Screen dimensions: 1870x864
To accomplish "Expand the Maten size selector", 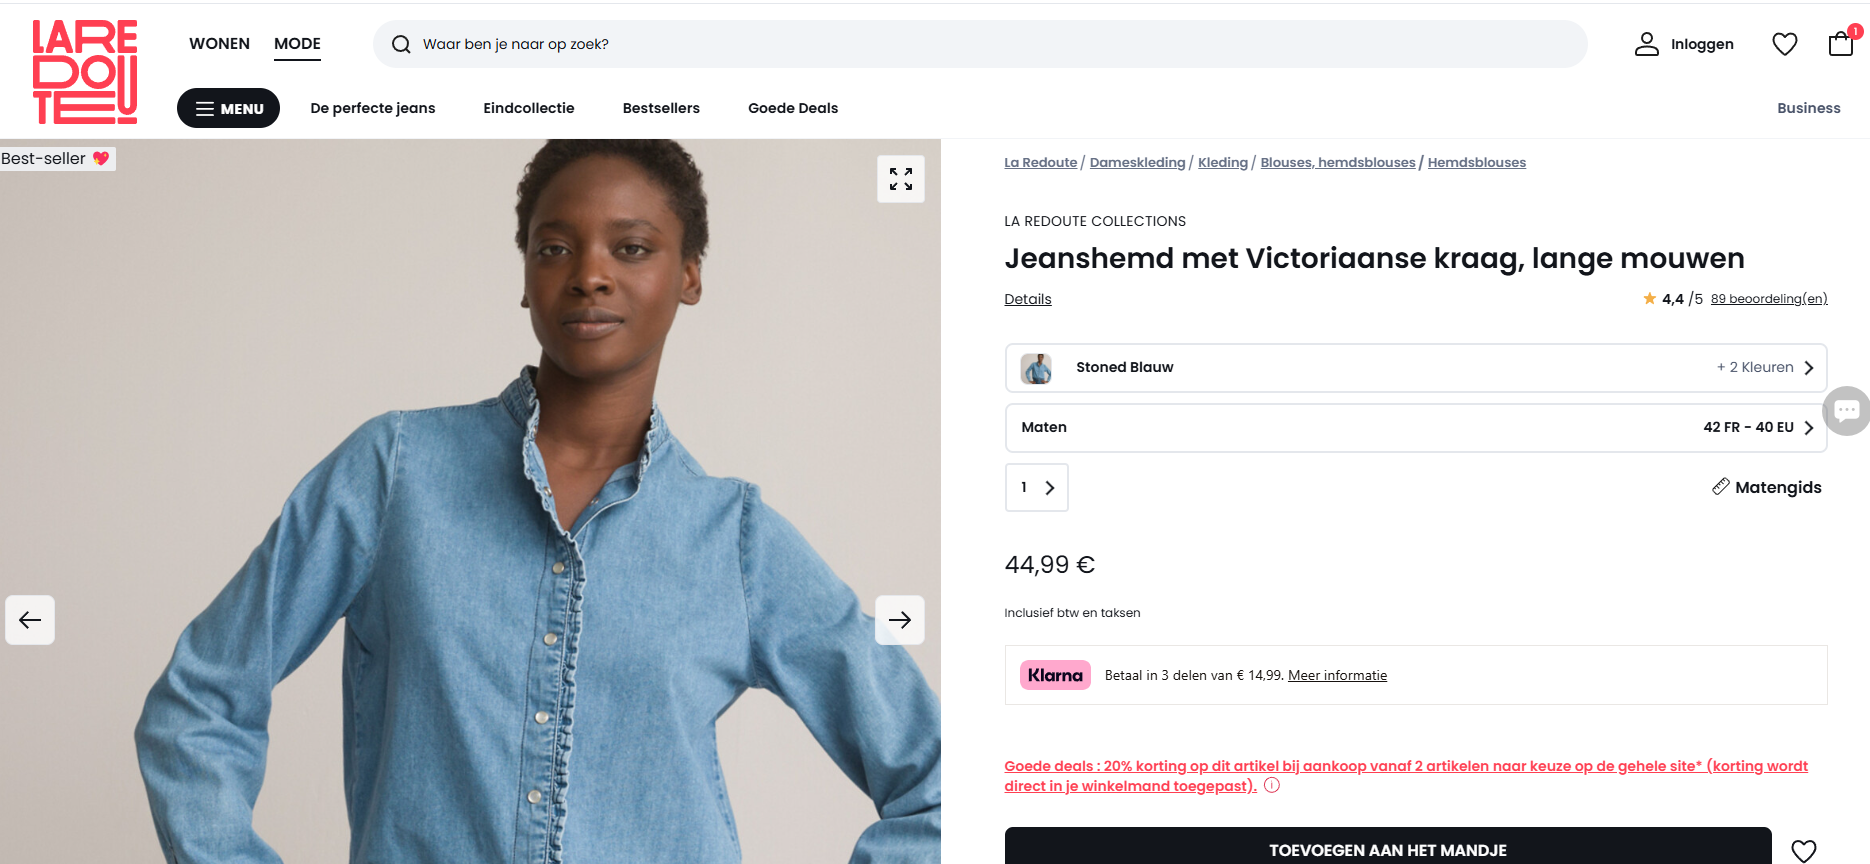I will (x=1415, y=428).
